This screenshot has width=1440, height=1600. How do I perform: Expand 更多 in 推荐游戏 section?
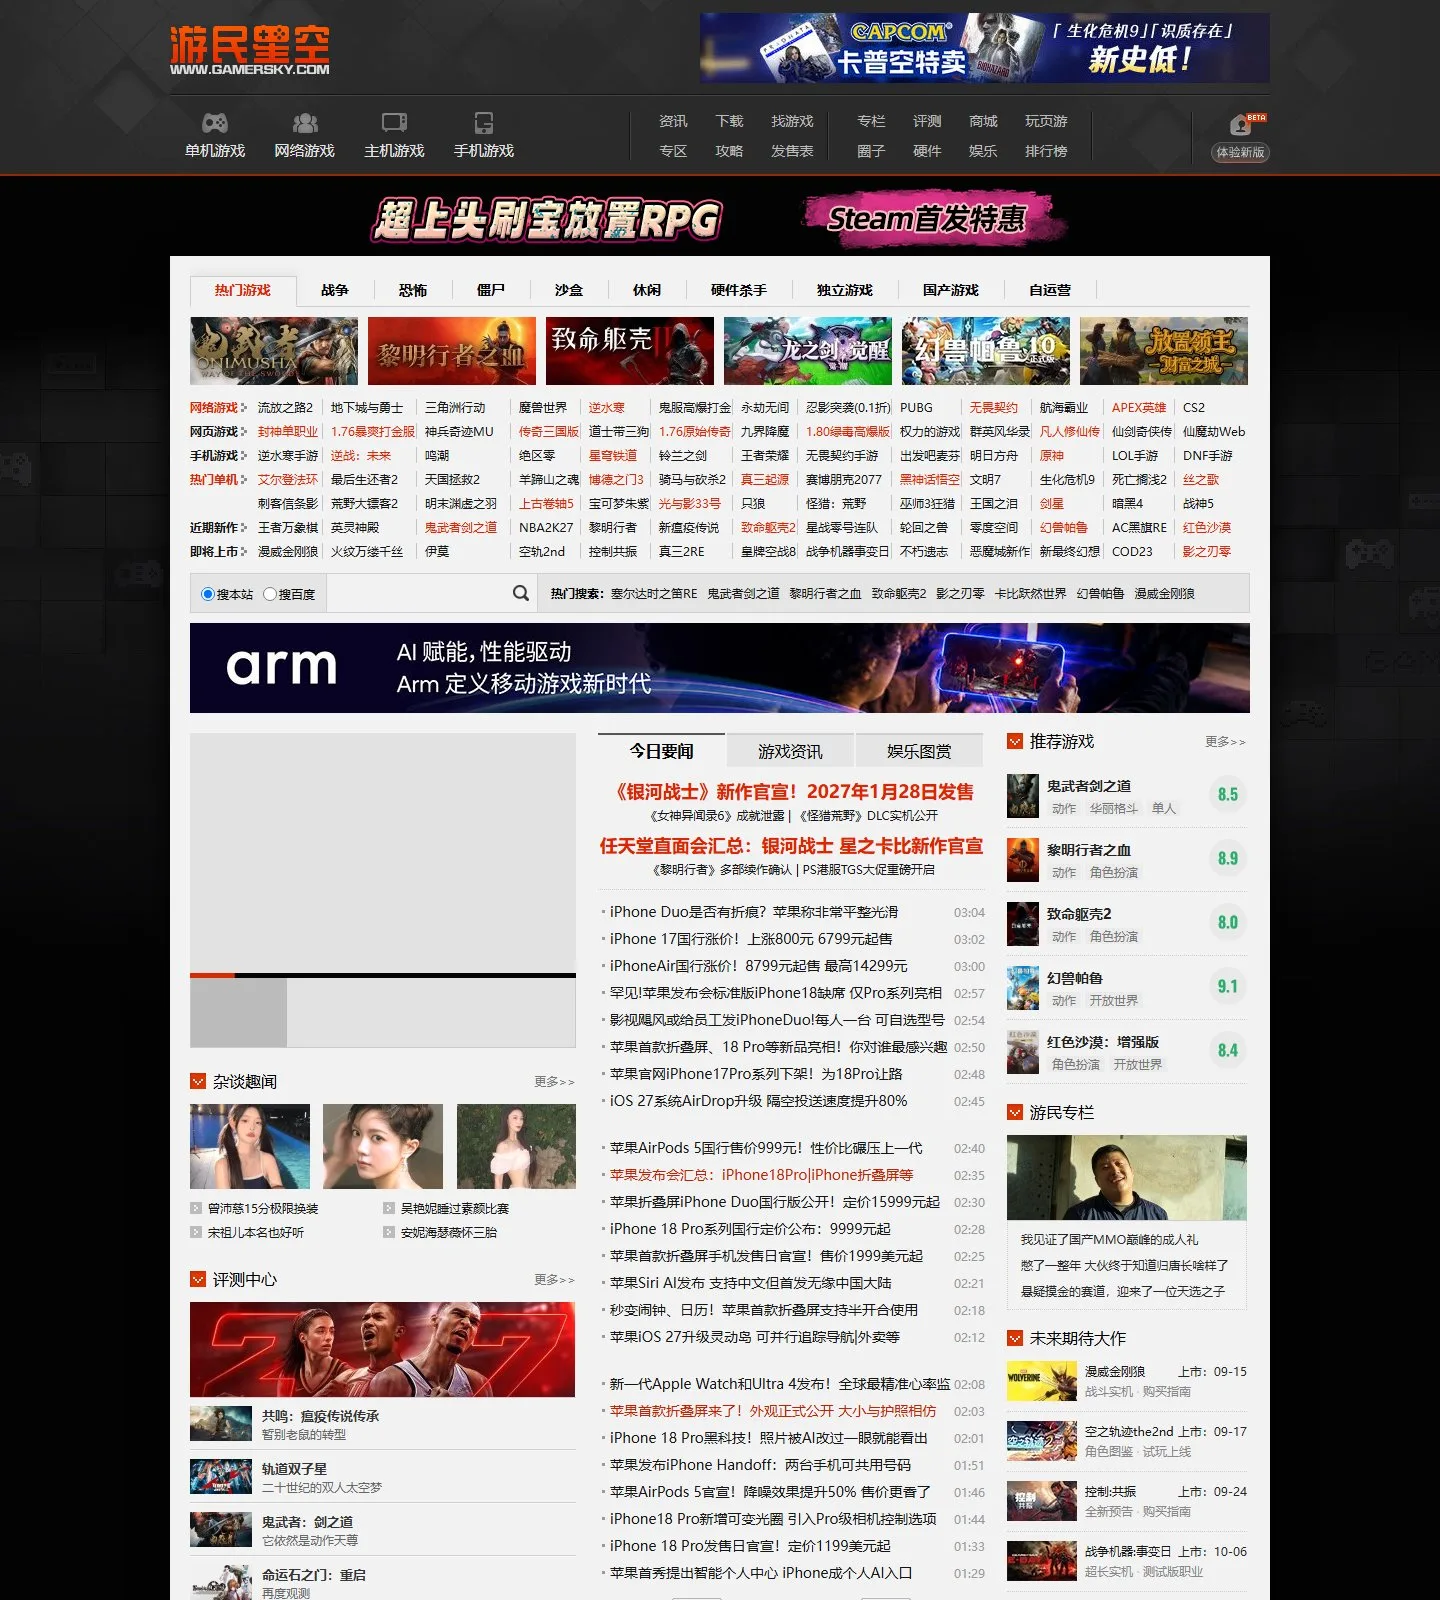(1225, 742)
